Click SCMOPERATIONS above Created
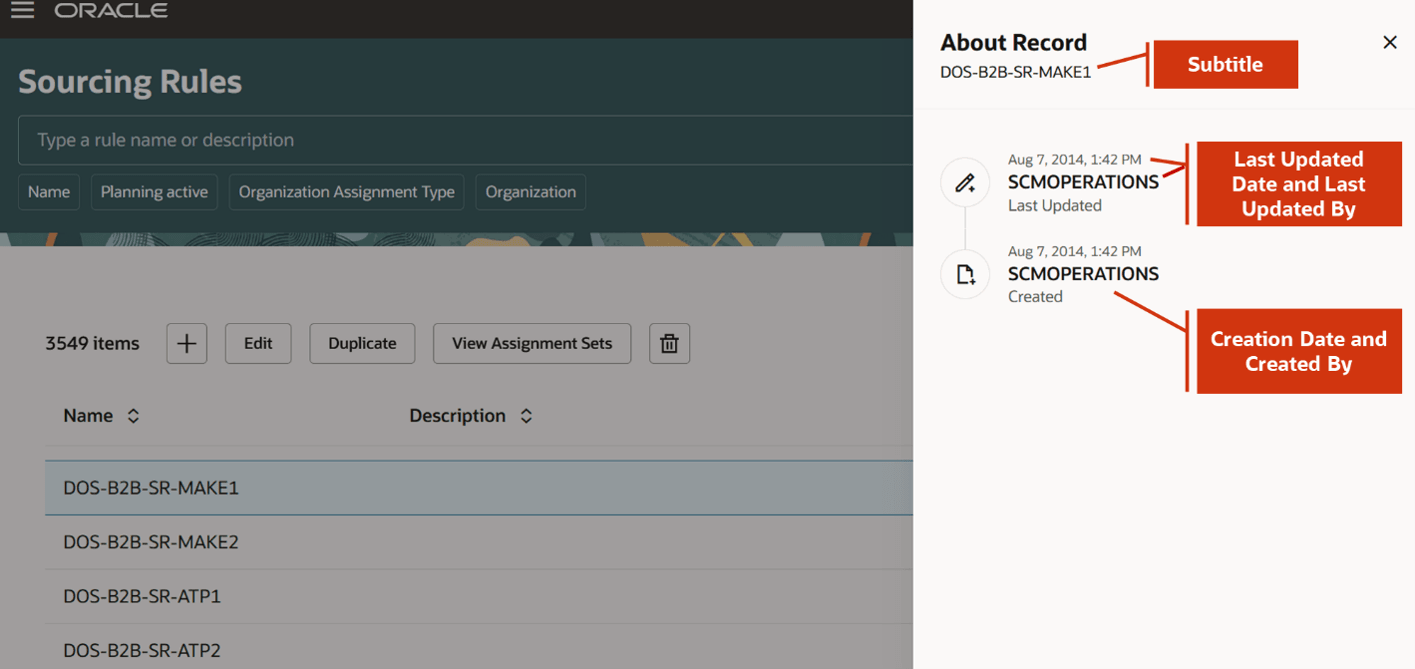This screenshot has width=1415, height=669. coord(1083,274)
